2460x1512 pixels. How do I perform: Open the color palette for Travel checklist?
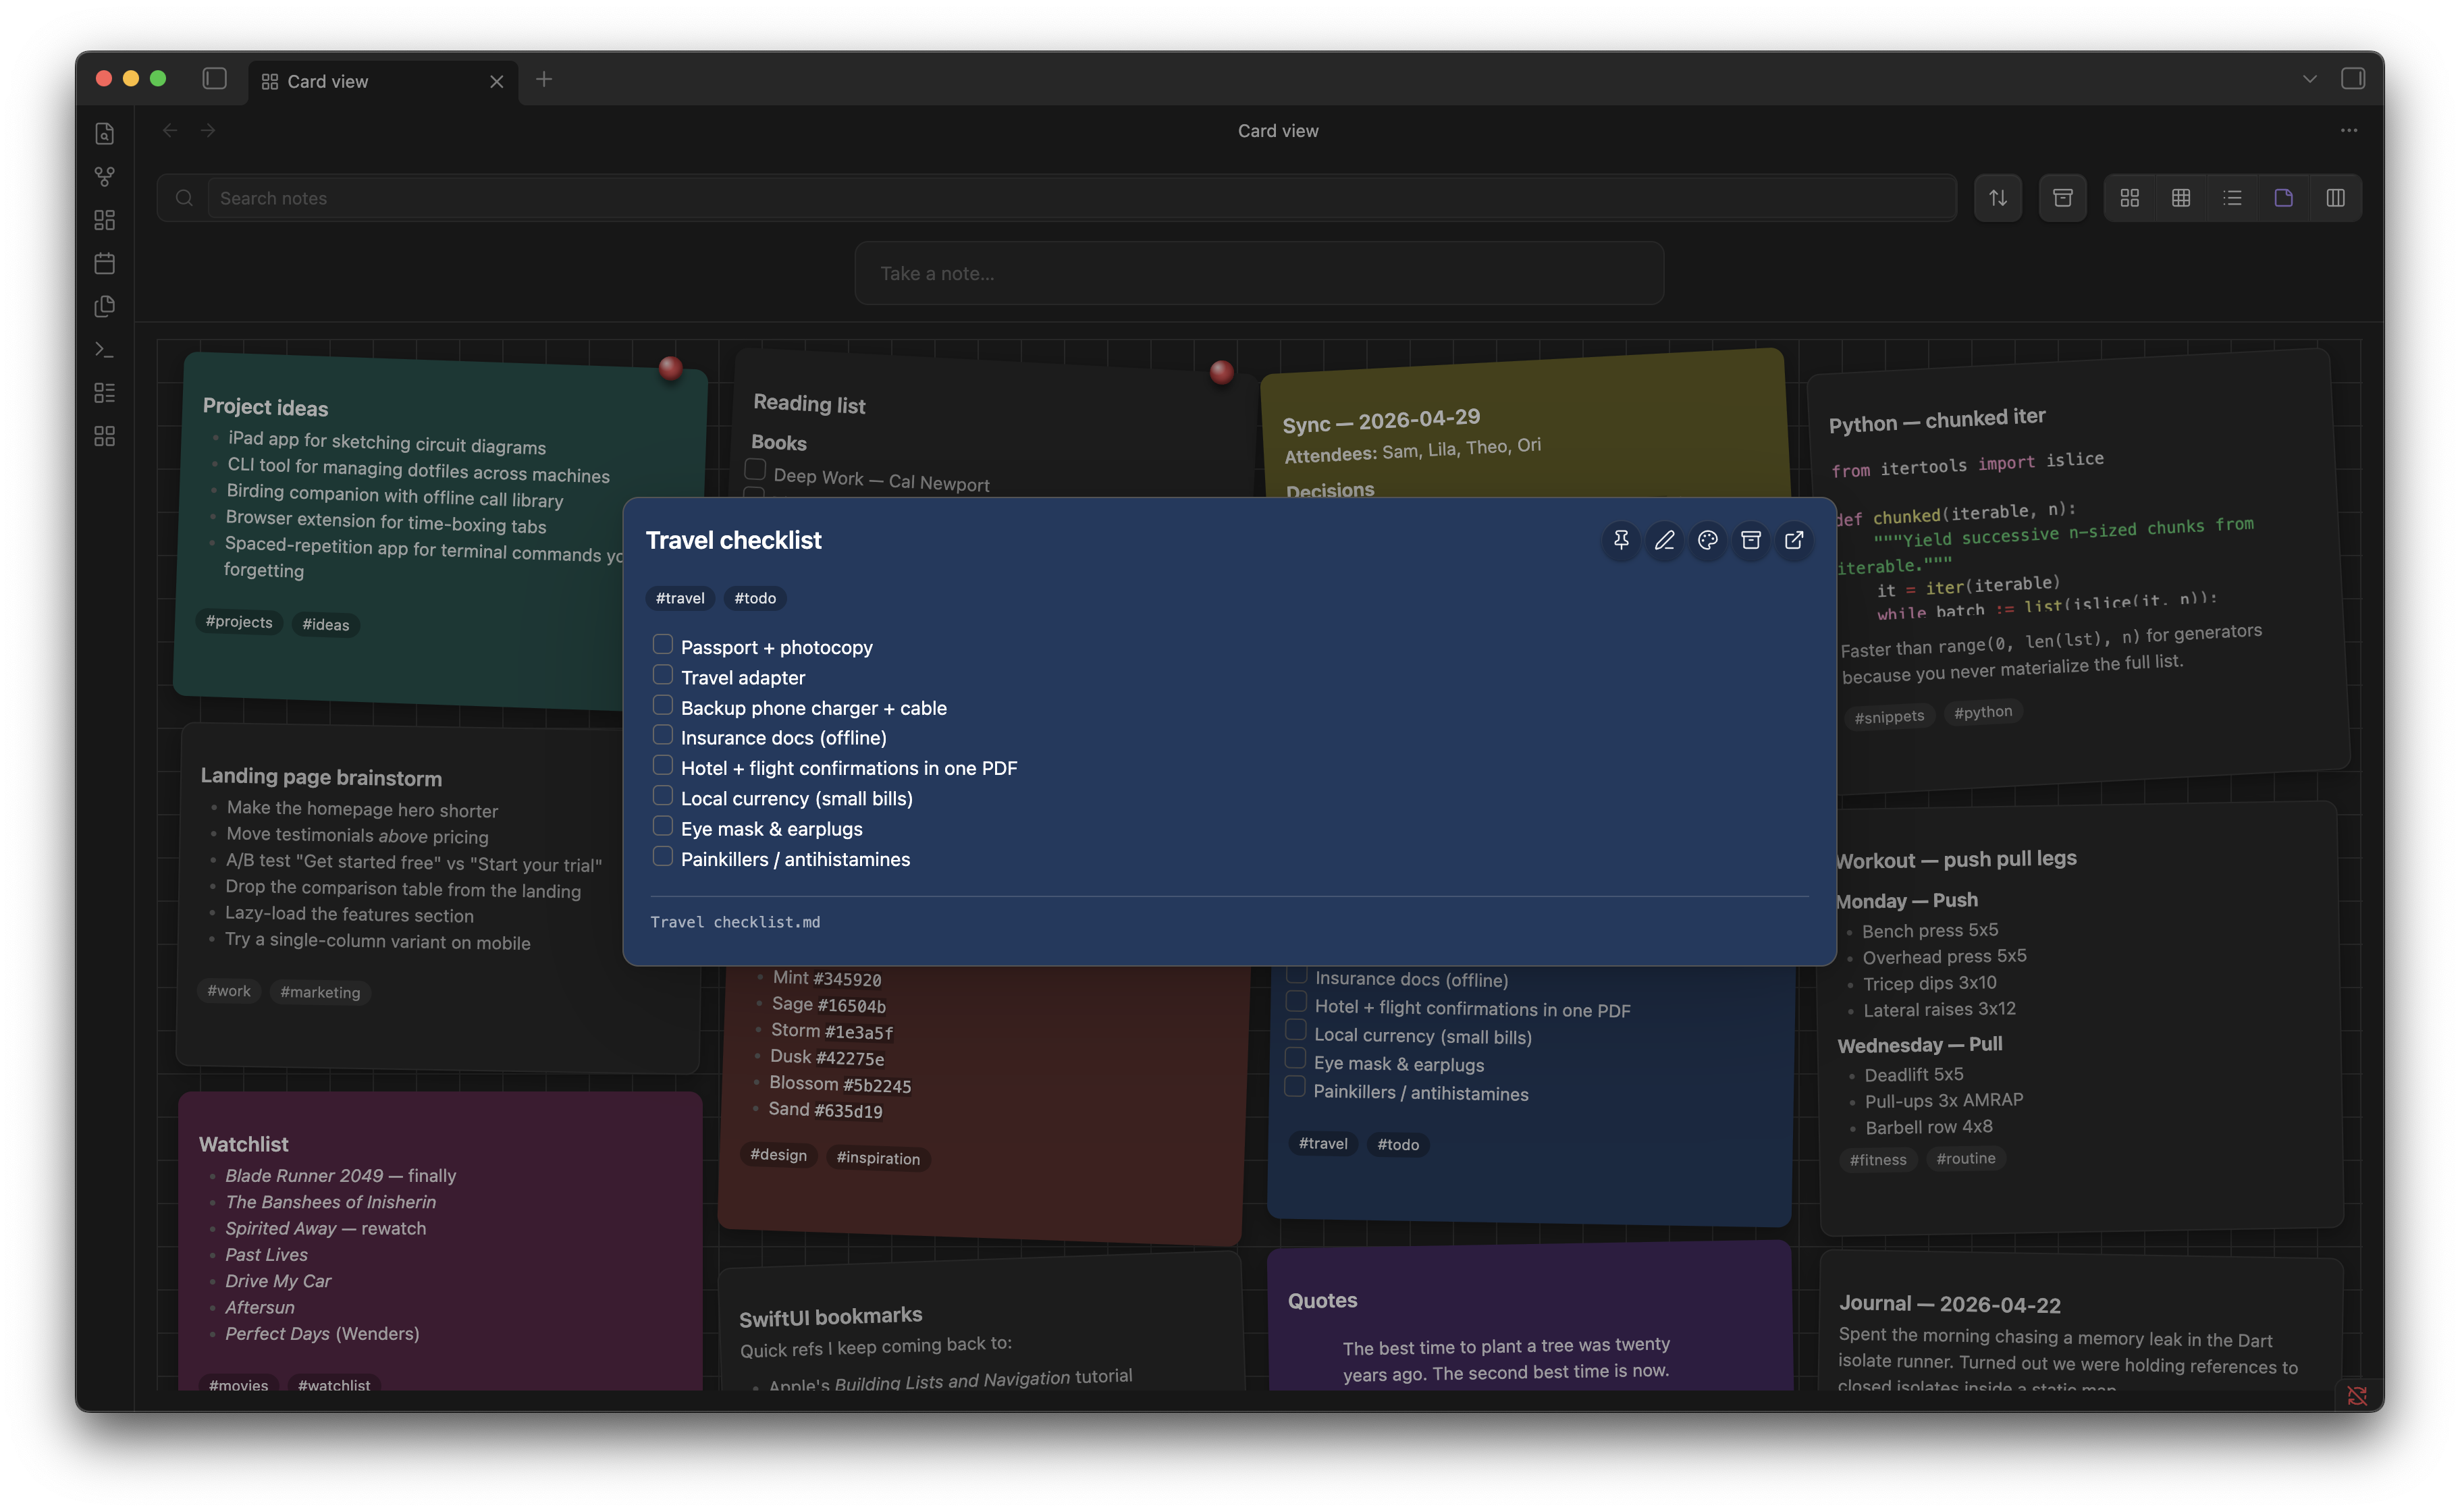pos(1707,540)
